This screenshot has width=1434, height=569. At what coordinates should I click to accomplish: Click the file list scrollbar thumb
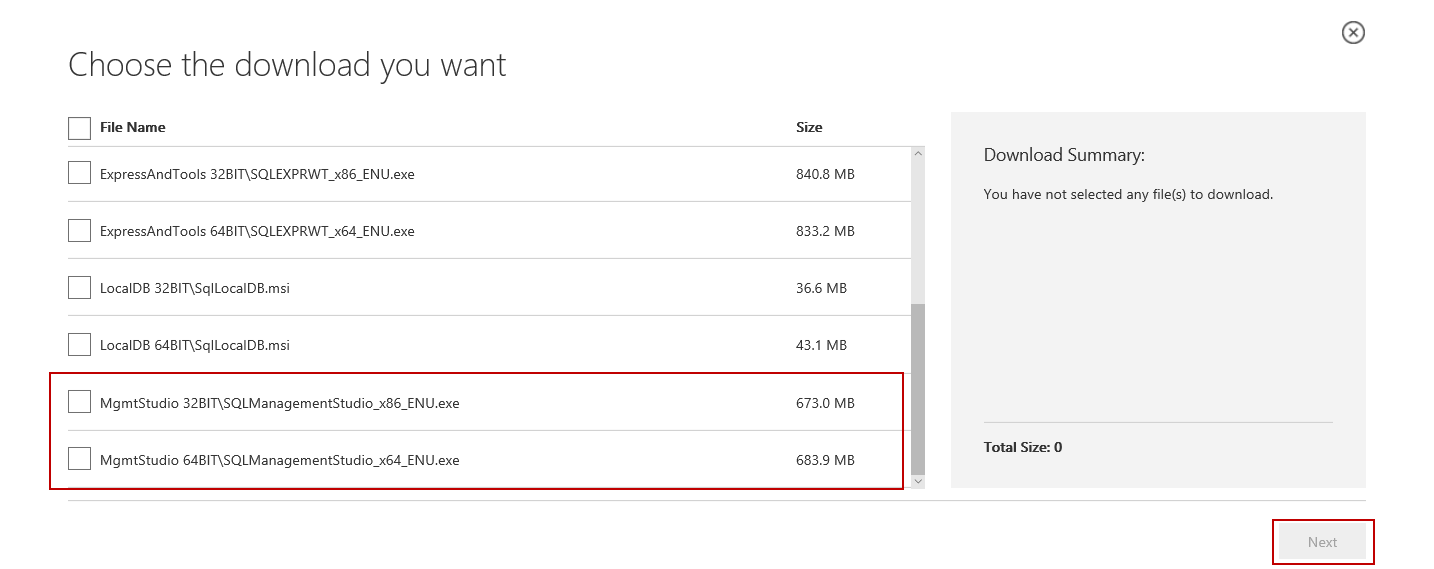coord(918,390)
